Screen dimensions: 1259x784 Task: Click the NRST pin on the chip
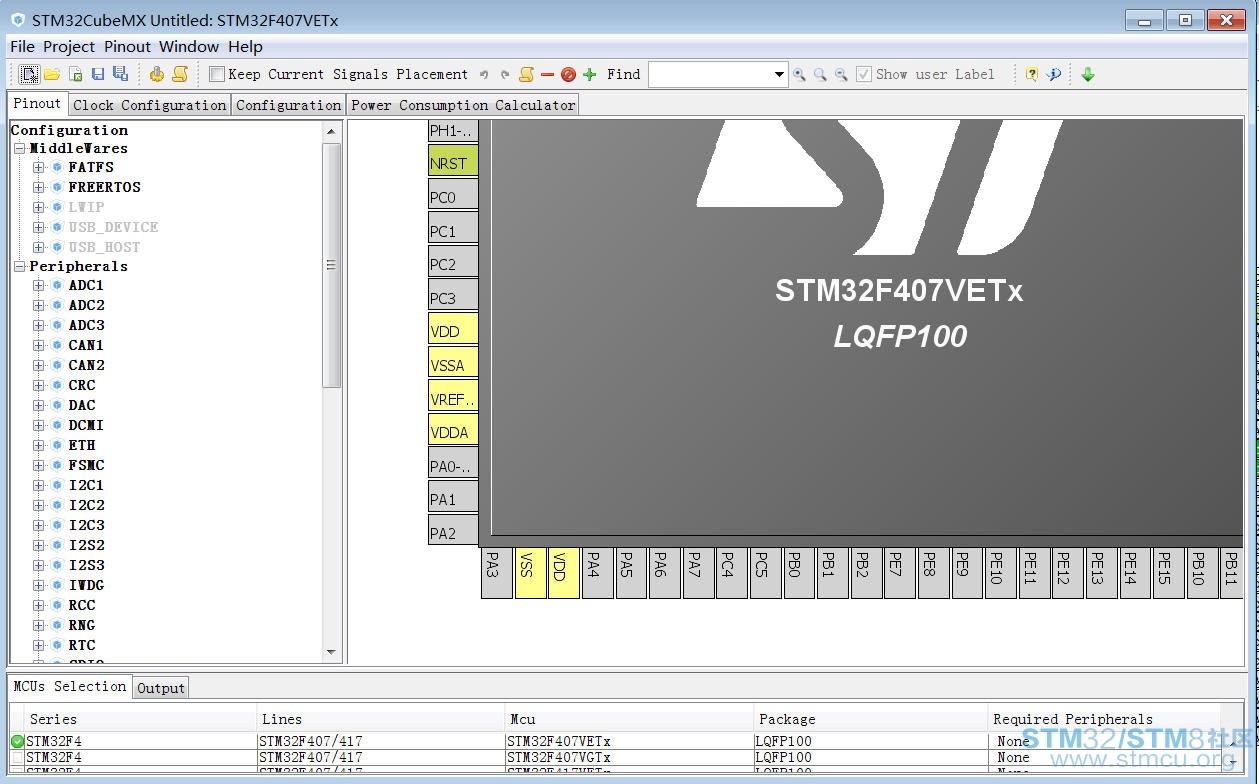tap(453, 162)
